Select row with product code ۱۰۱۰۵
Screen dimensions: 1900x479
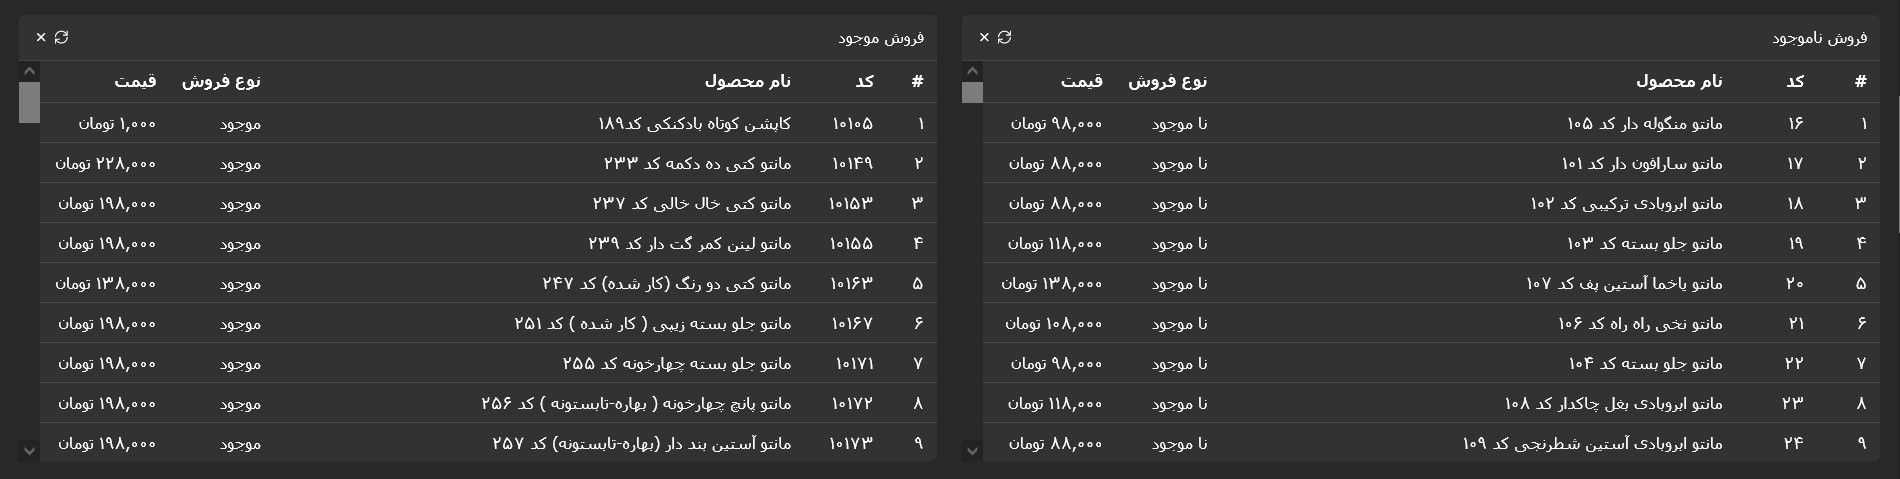pos(488,123)
